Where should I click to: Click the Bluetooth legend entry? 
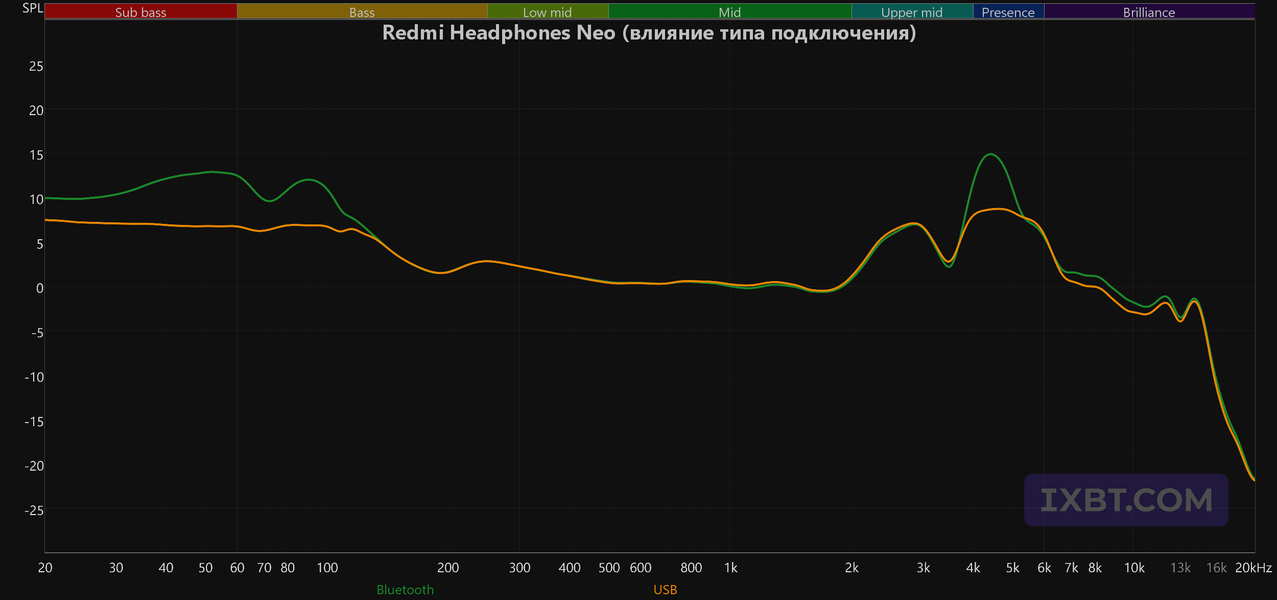(405, 590)
